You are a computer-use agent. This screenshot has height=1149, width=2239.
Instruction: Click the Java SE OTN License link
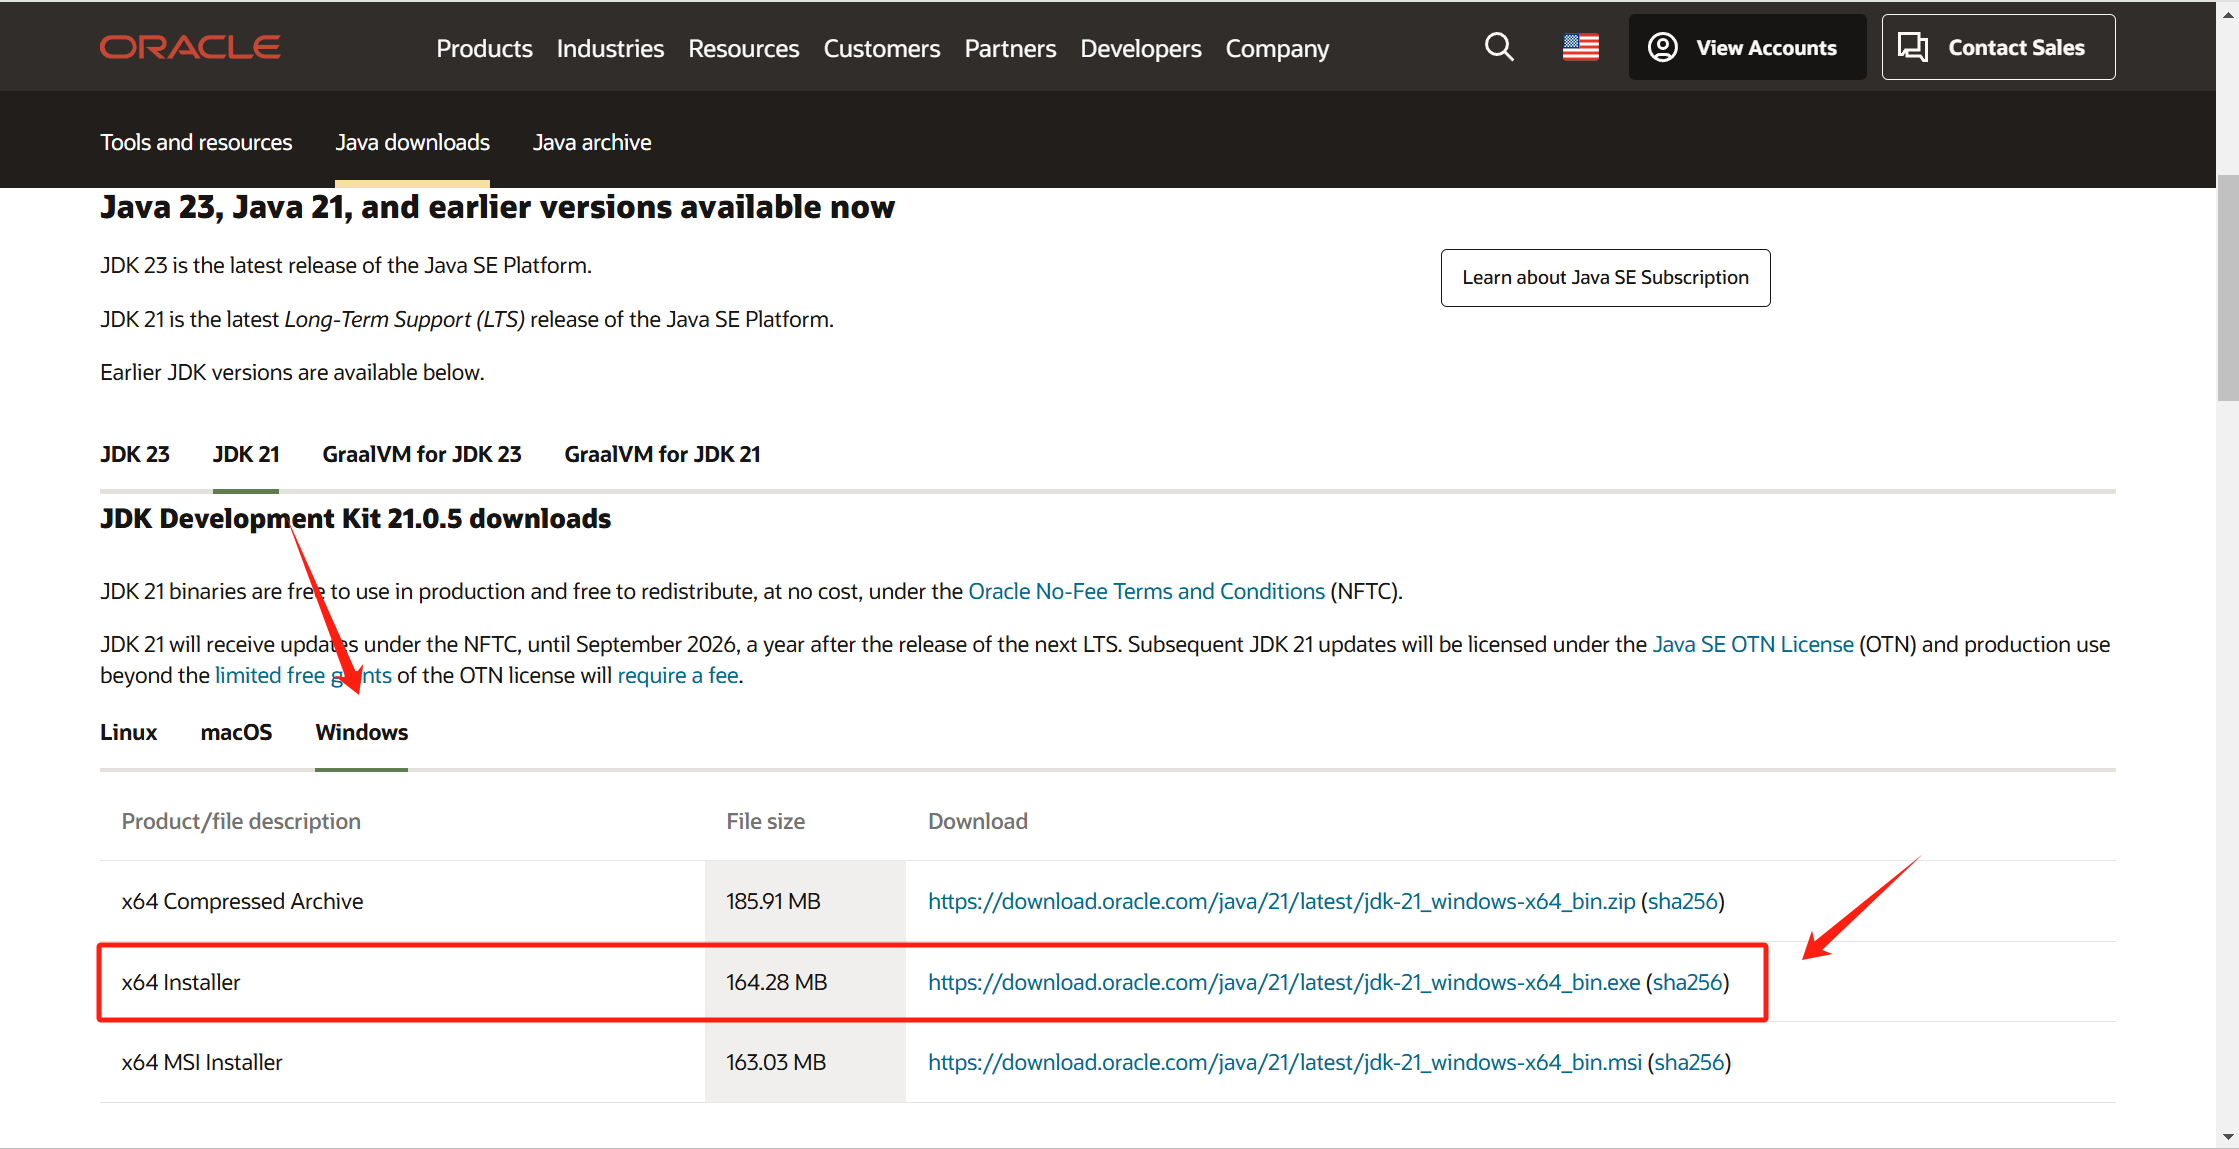(x=1752, y=644)
